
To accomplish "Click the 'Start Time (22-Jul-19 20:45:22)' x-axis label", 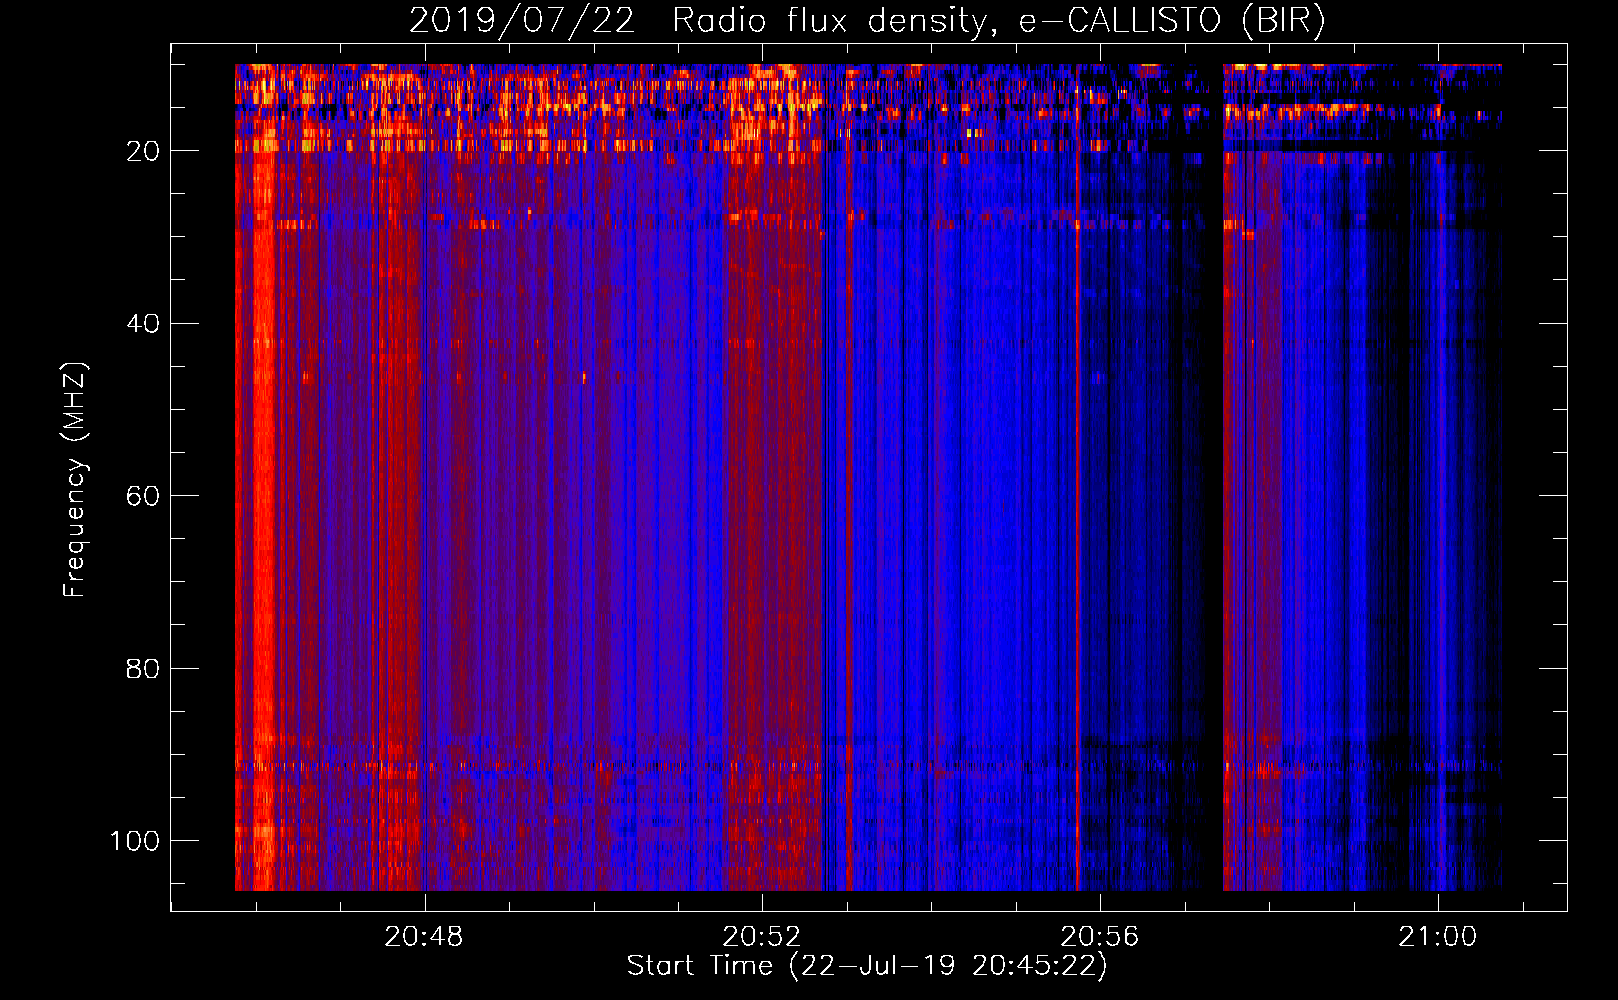I will (867, 966).
